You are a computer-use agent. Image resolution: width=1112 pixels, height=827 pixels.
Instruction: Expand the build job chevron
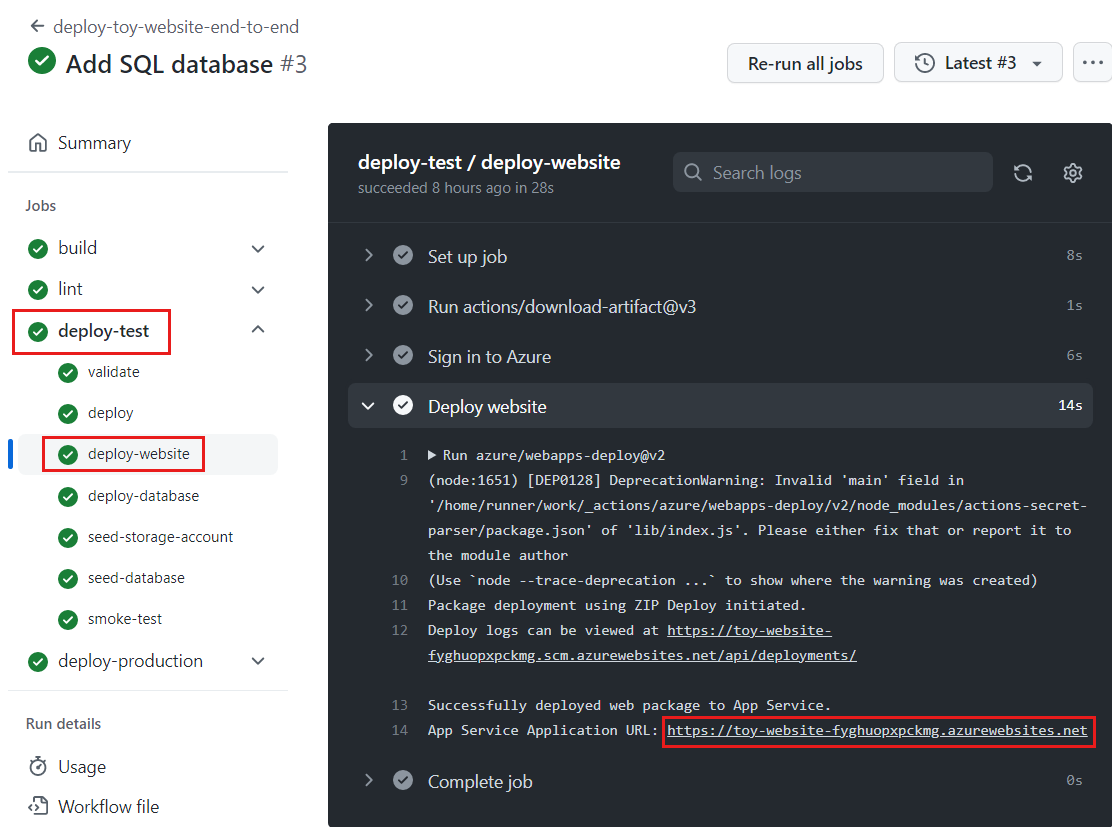[258, 249]
